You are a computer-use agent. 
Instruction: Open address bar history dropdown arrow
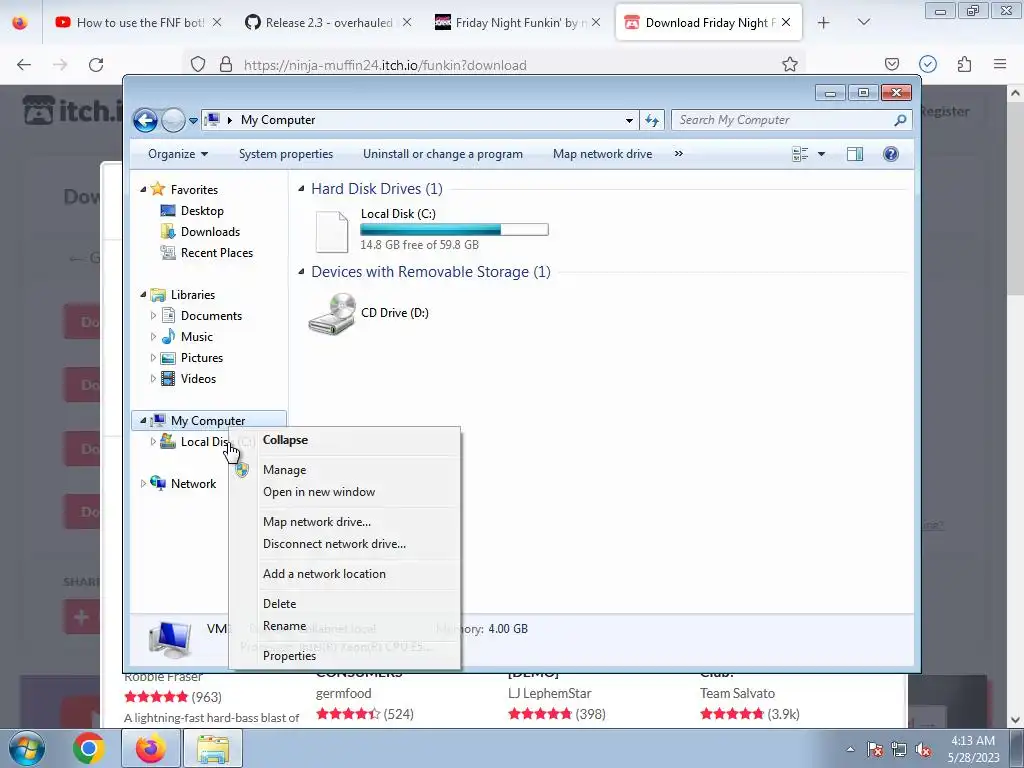click(x=629, y=121)
